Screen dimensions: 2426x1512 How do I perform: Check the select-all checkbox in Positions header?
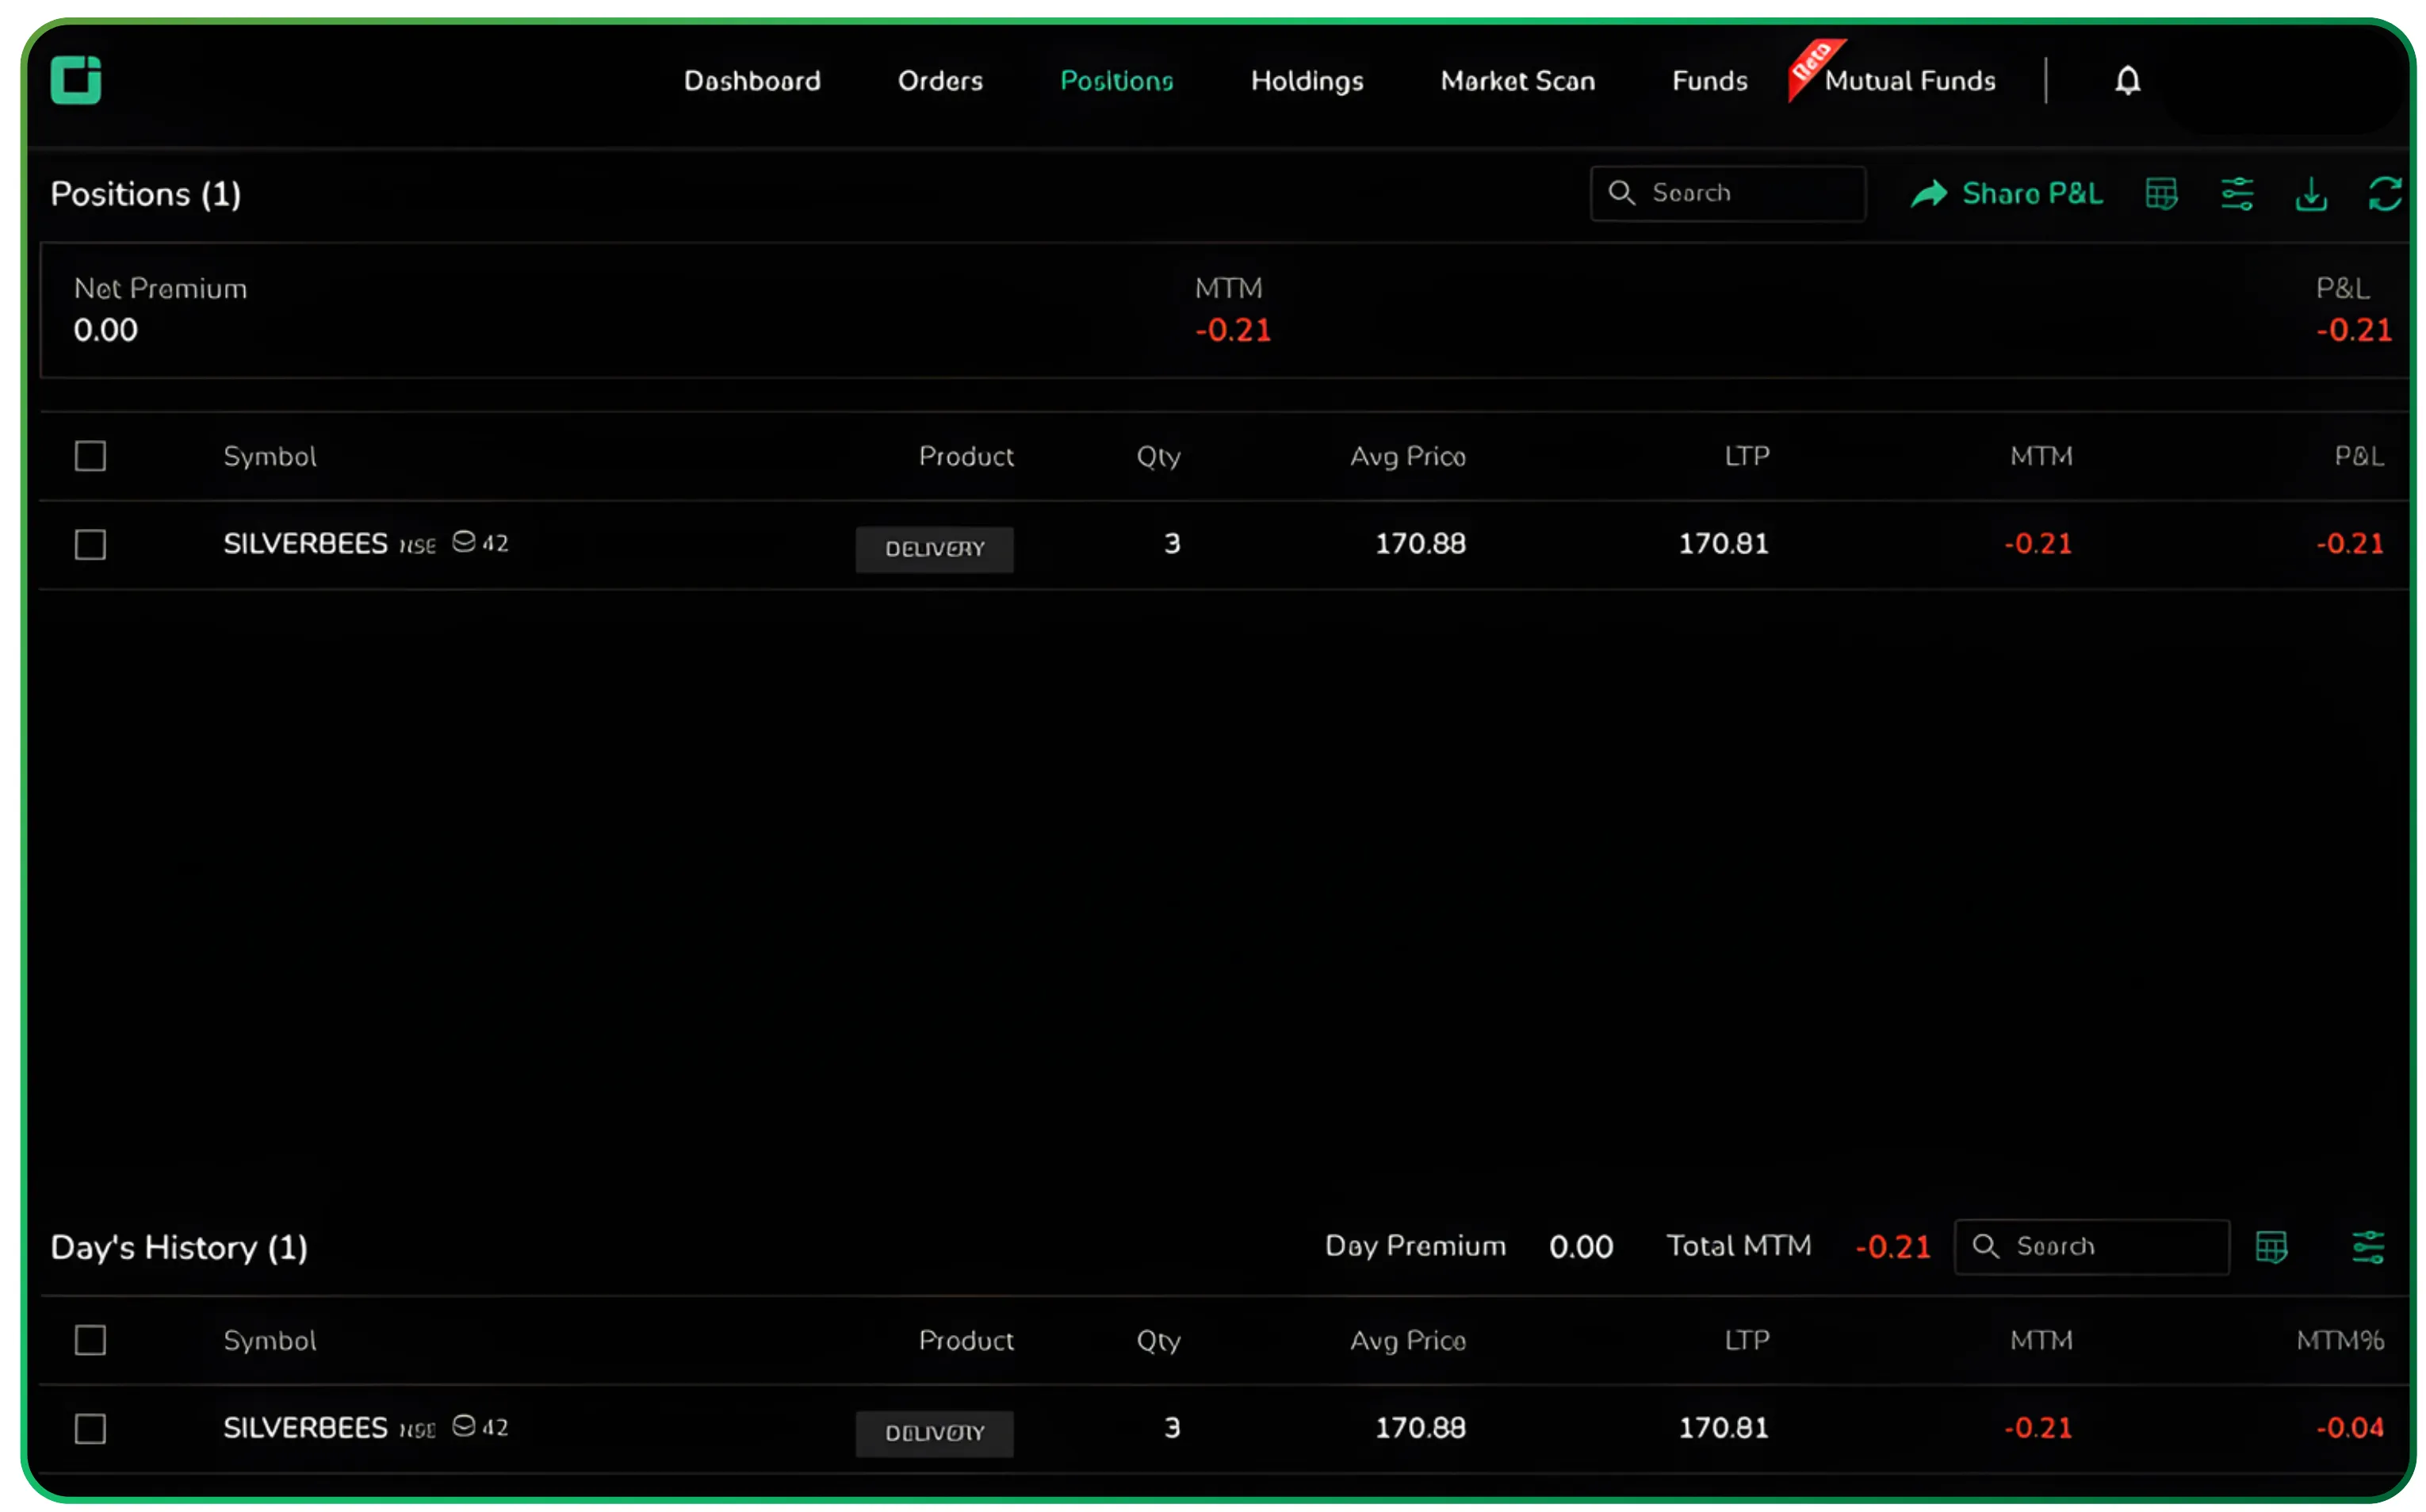(x=90, y=455)
